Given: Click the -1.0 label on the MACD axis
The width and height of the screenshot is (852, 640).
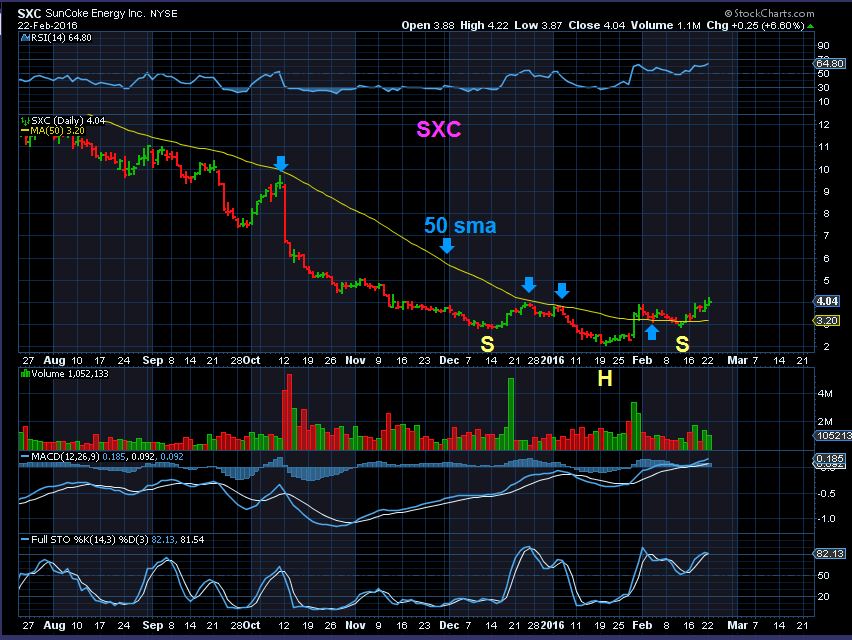Looking at the screenshot, I should point(826,518).
